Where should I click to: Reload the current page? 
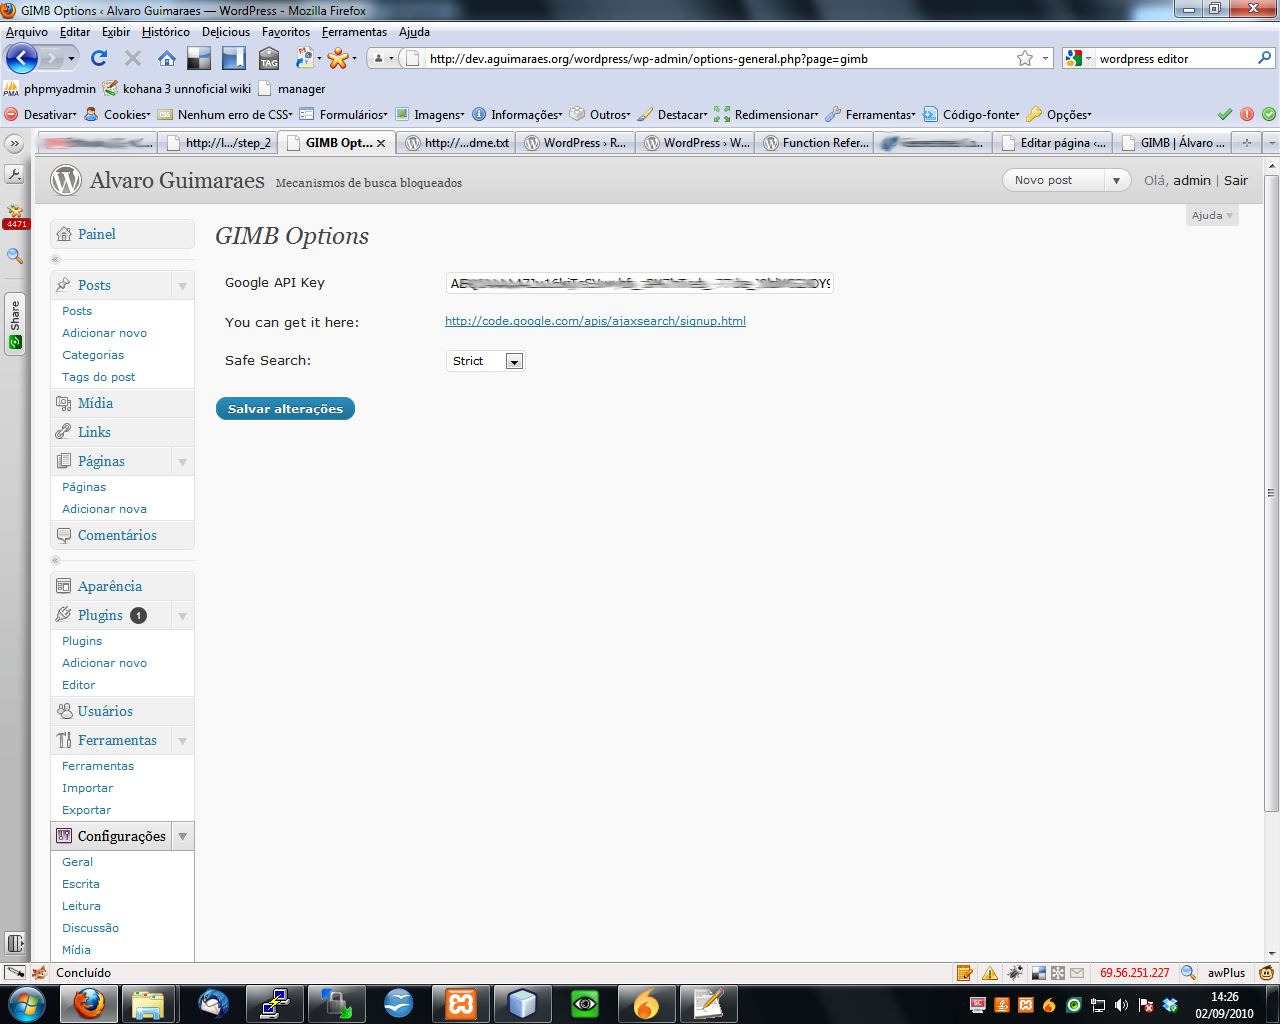click(98, 58)
